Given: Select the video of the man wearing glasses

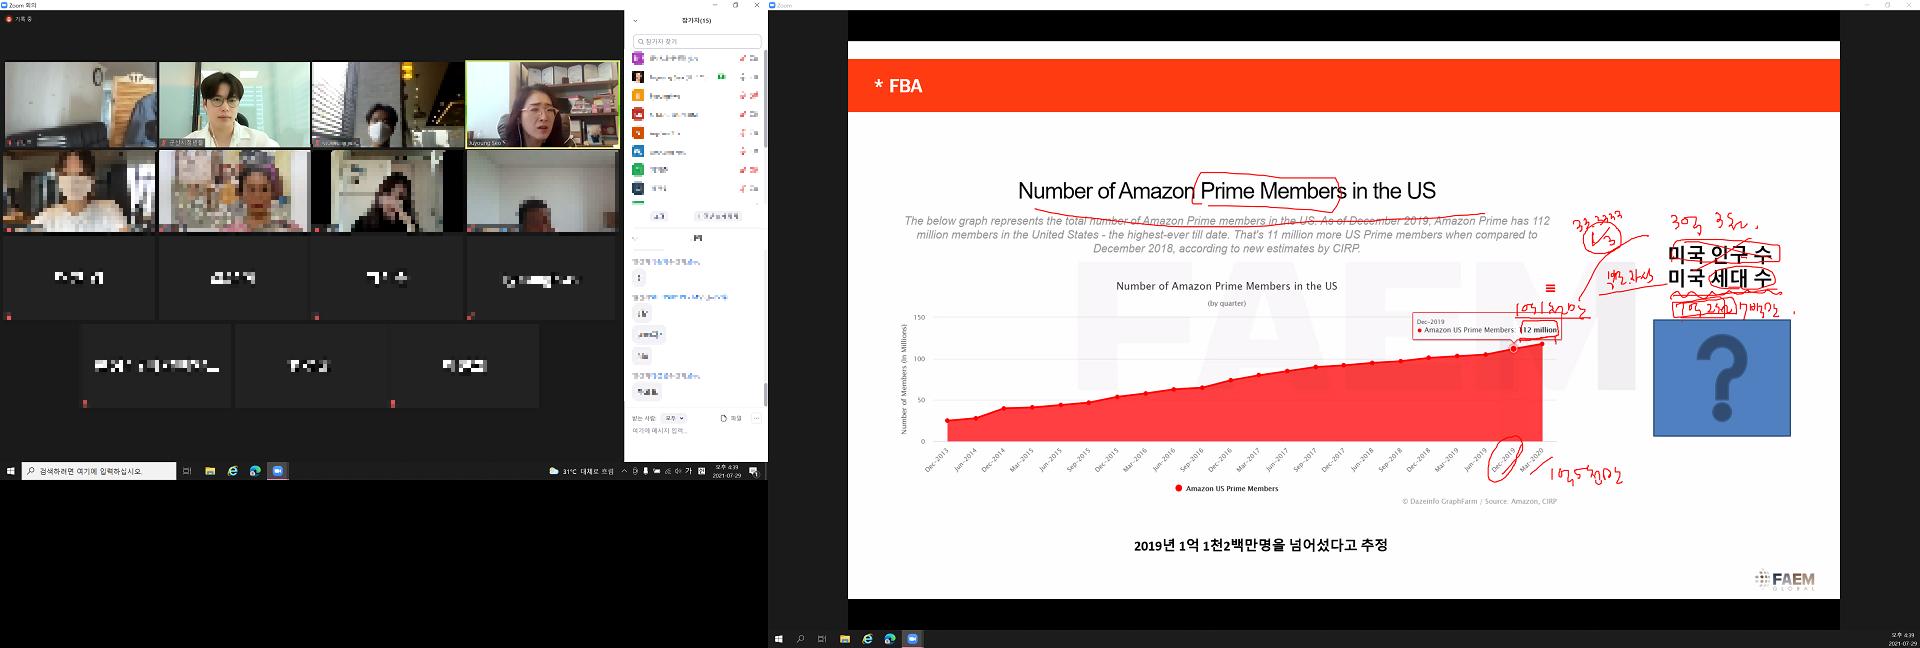Looking at the screenshot, I should [x=234, y=105].
